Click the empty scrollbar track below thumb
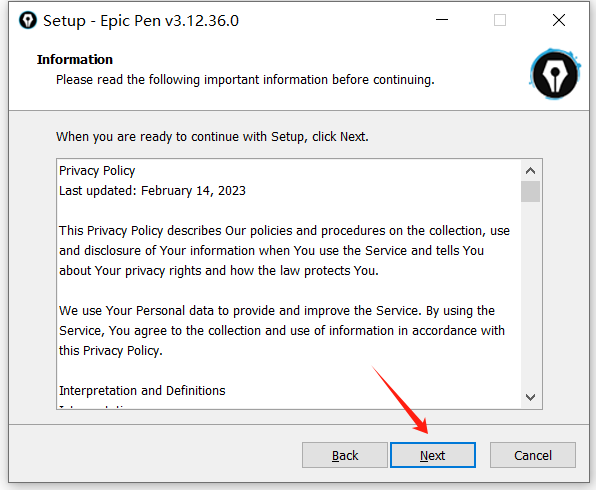Screen dimensions: 596x490 click(530, 295)
